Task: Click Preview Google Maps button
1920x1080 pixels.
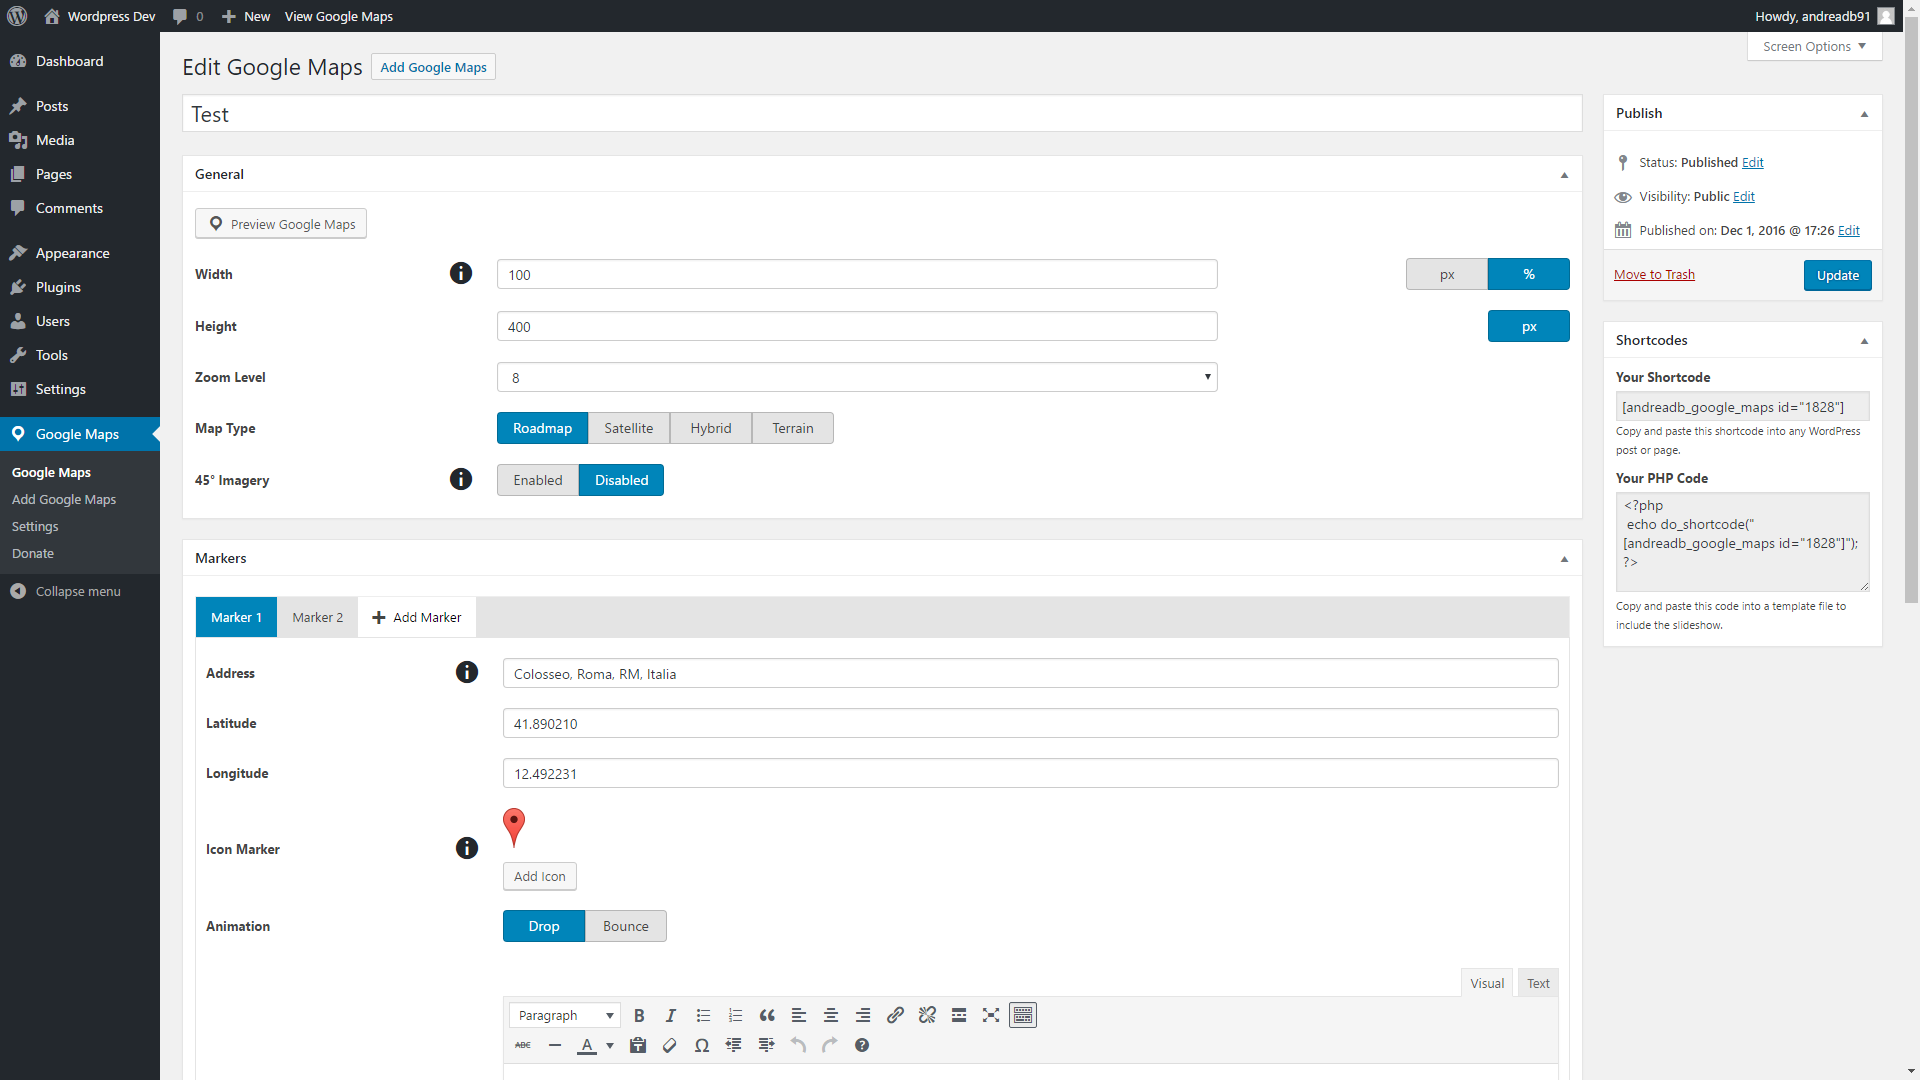Action: pos(281,224)
